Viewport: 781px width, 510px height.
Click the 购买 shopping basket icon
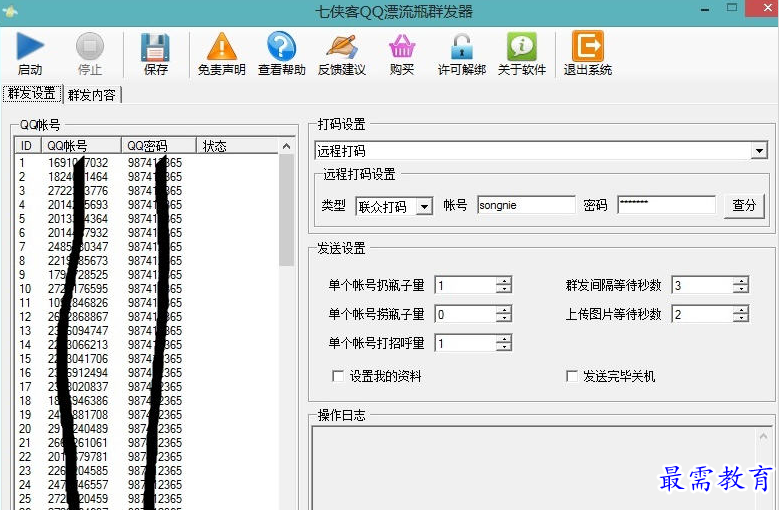click(x=402, y=46)
